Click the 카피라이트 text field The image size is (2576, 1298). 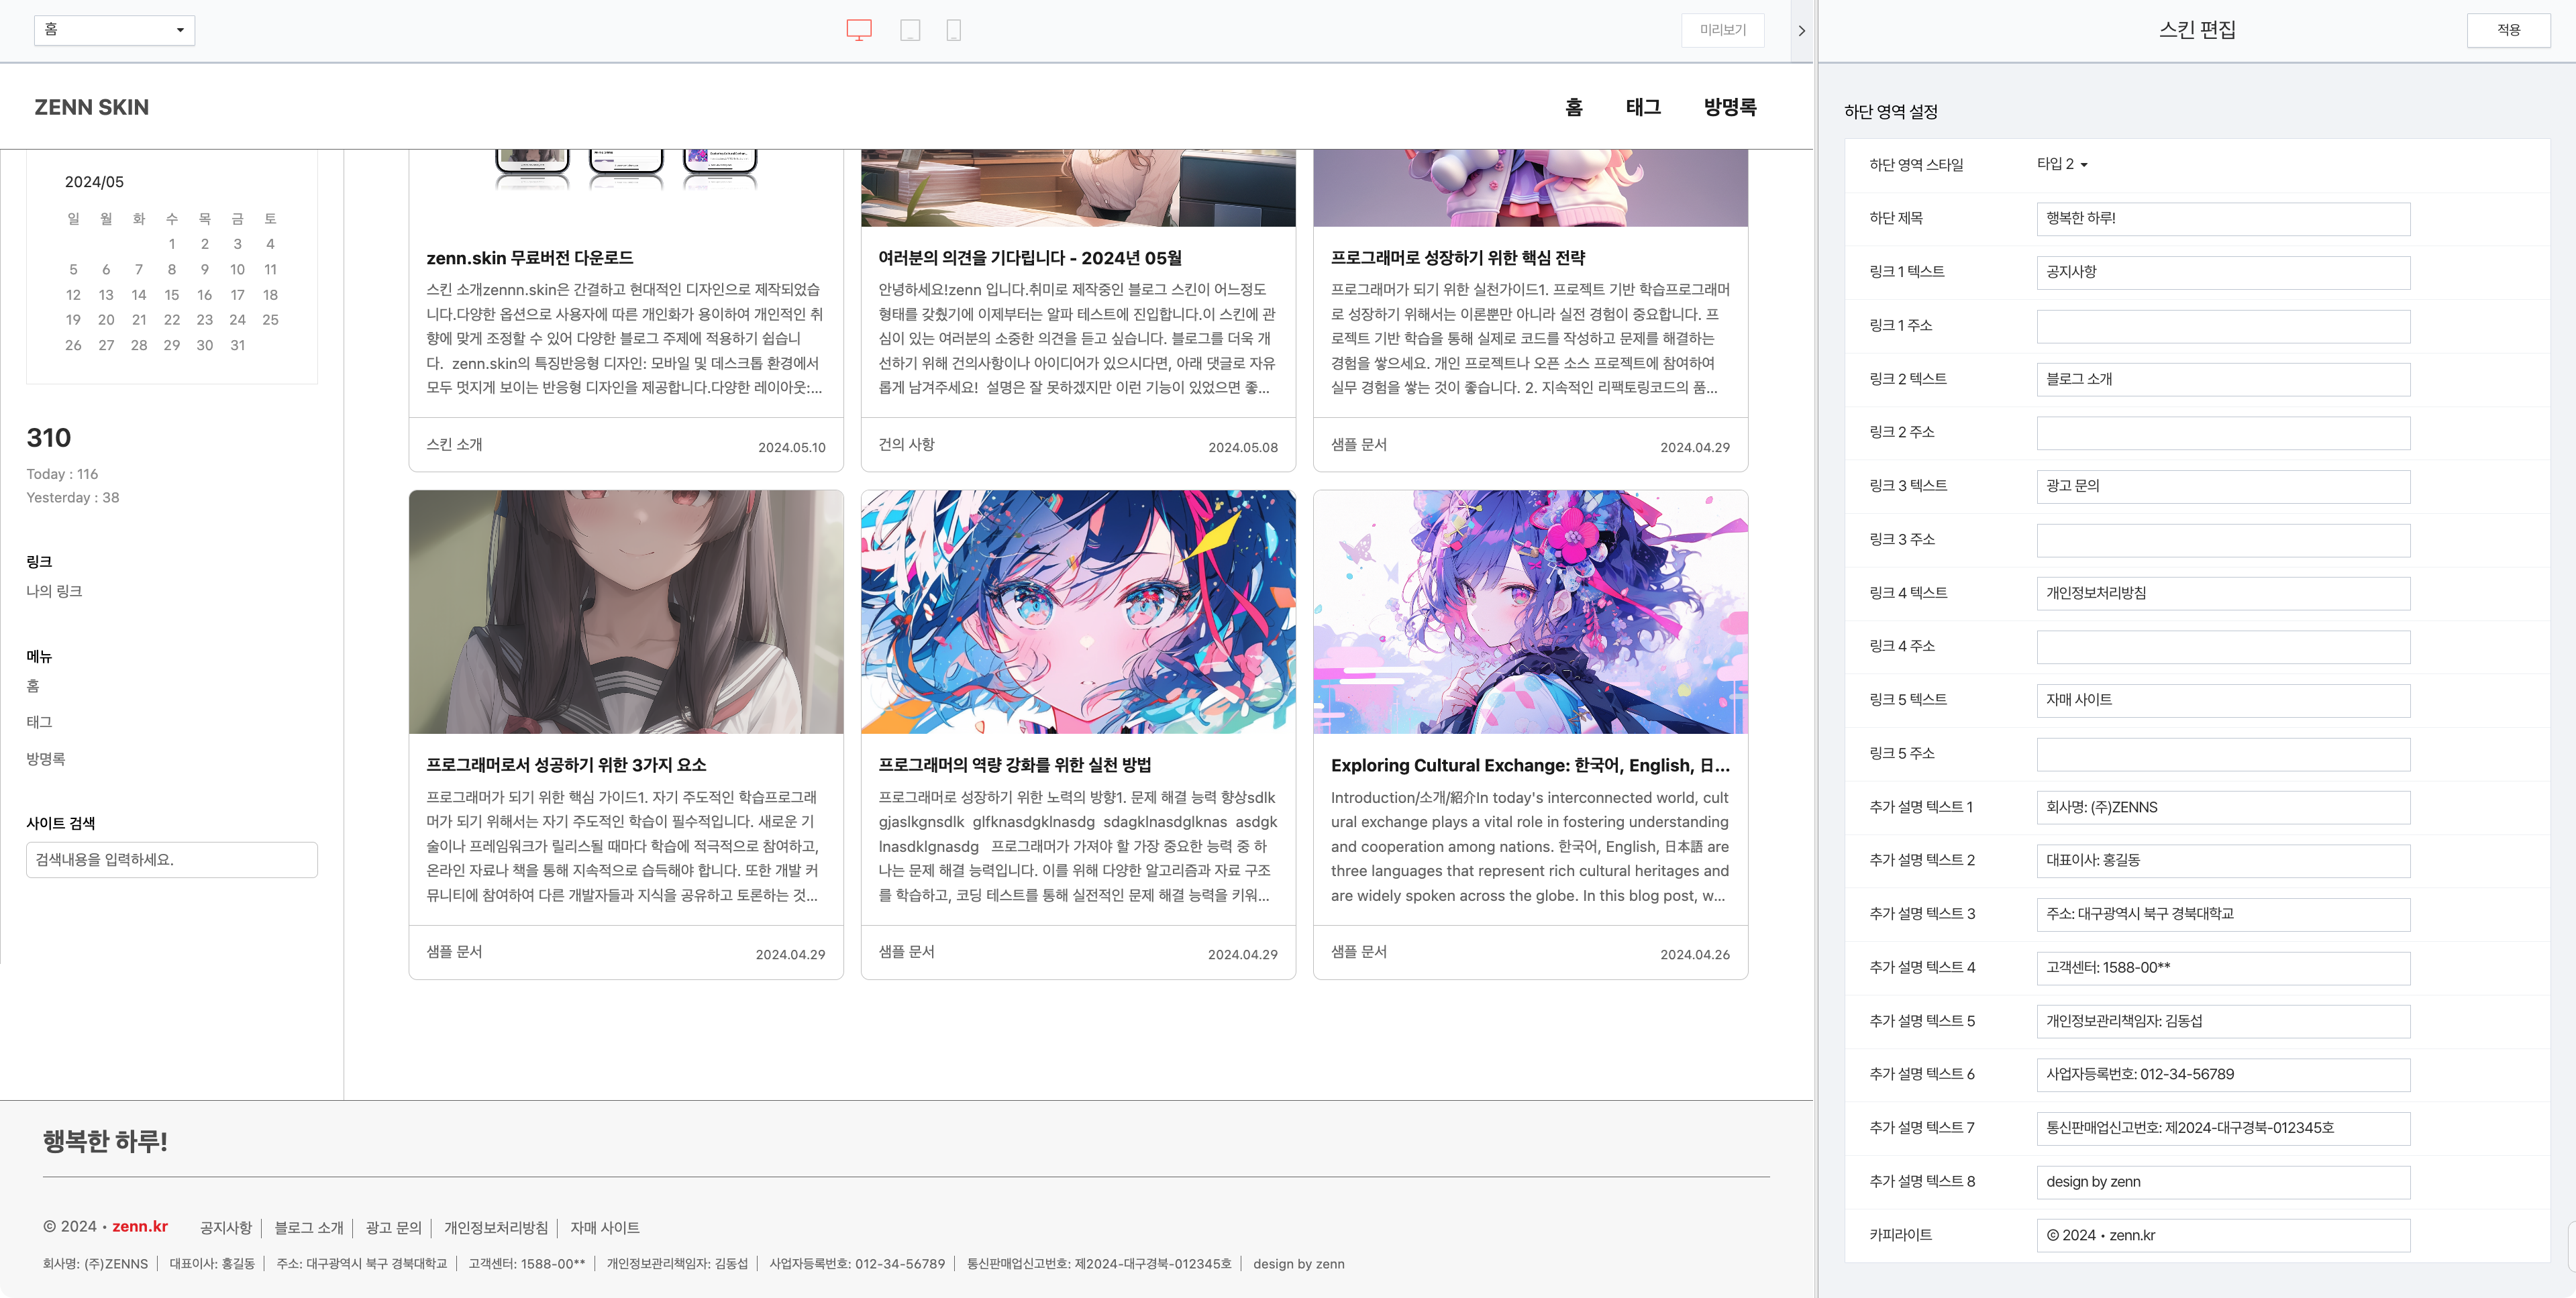[2222, 1235]
